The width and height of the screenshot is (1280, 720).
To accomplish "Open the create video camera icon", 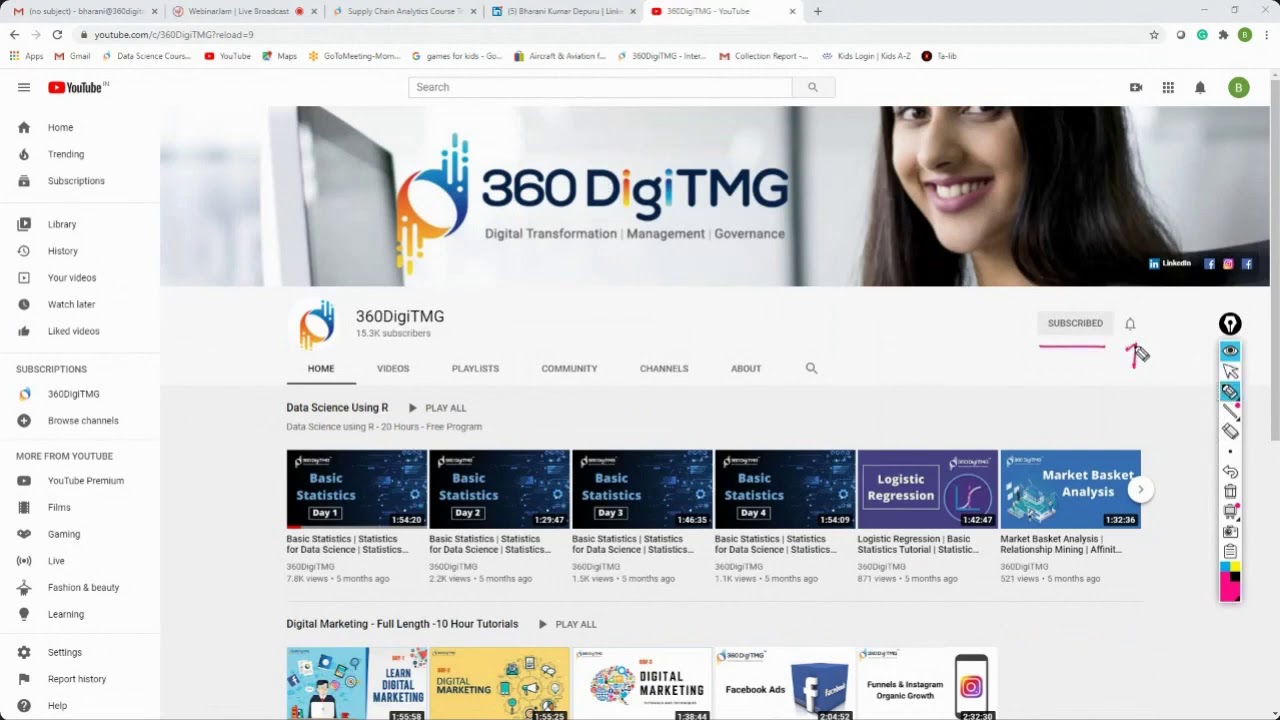I will pos(1136,88).
